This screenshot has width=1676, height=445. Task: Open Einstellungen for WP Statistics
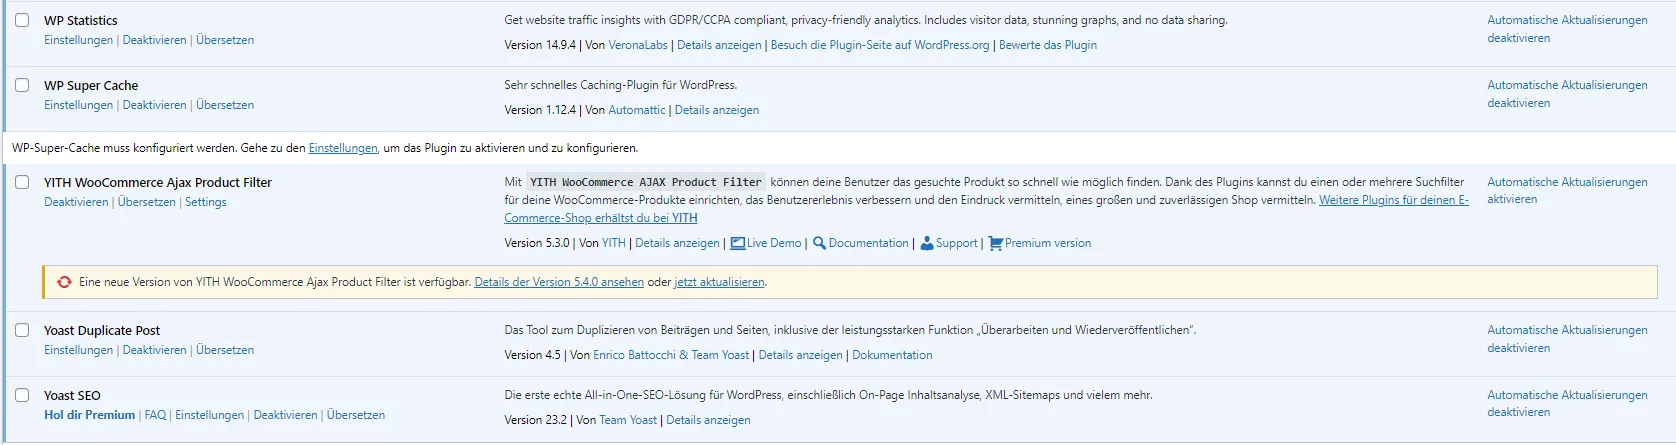click(x=78, y=40)
